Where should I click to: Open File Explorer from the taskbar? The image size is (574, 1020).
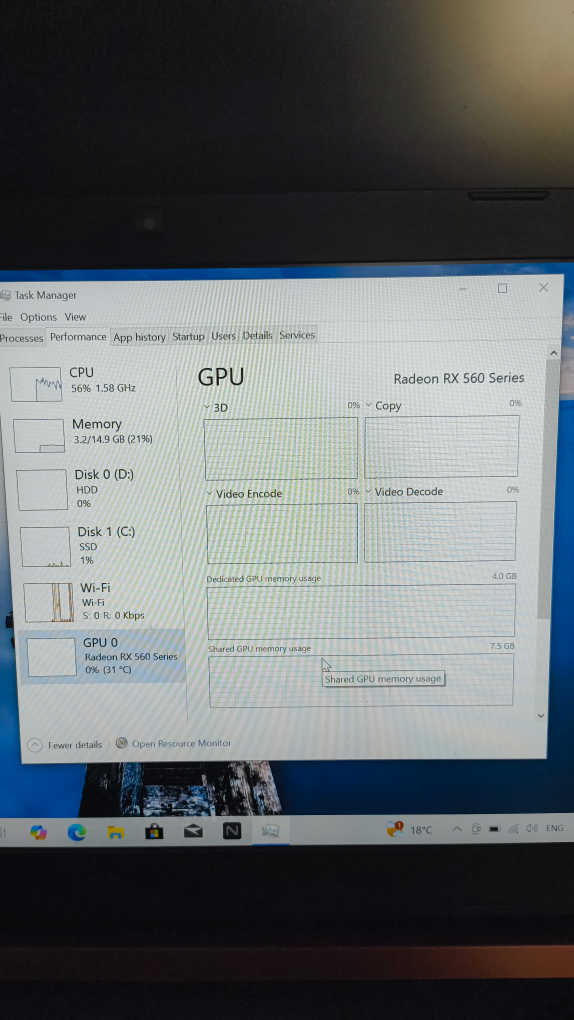tap(116, 831)
